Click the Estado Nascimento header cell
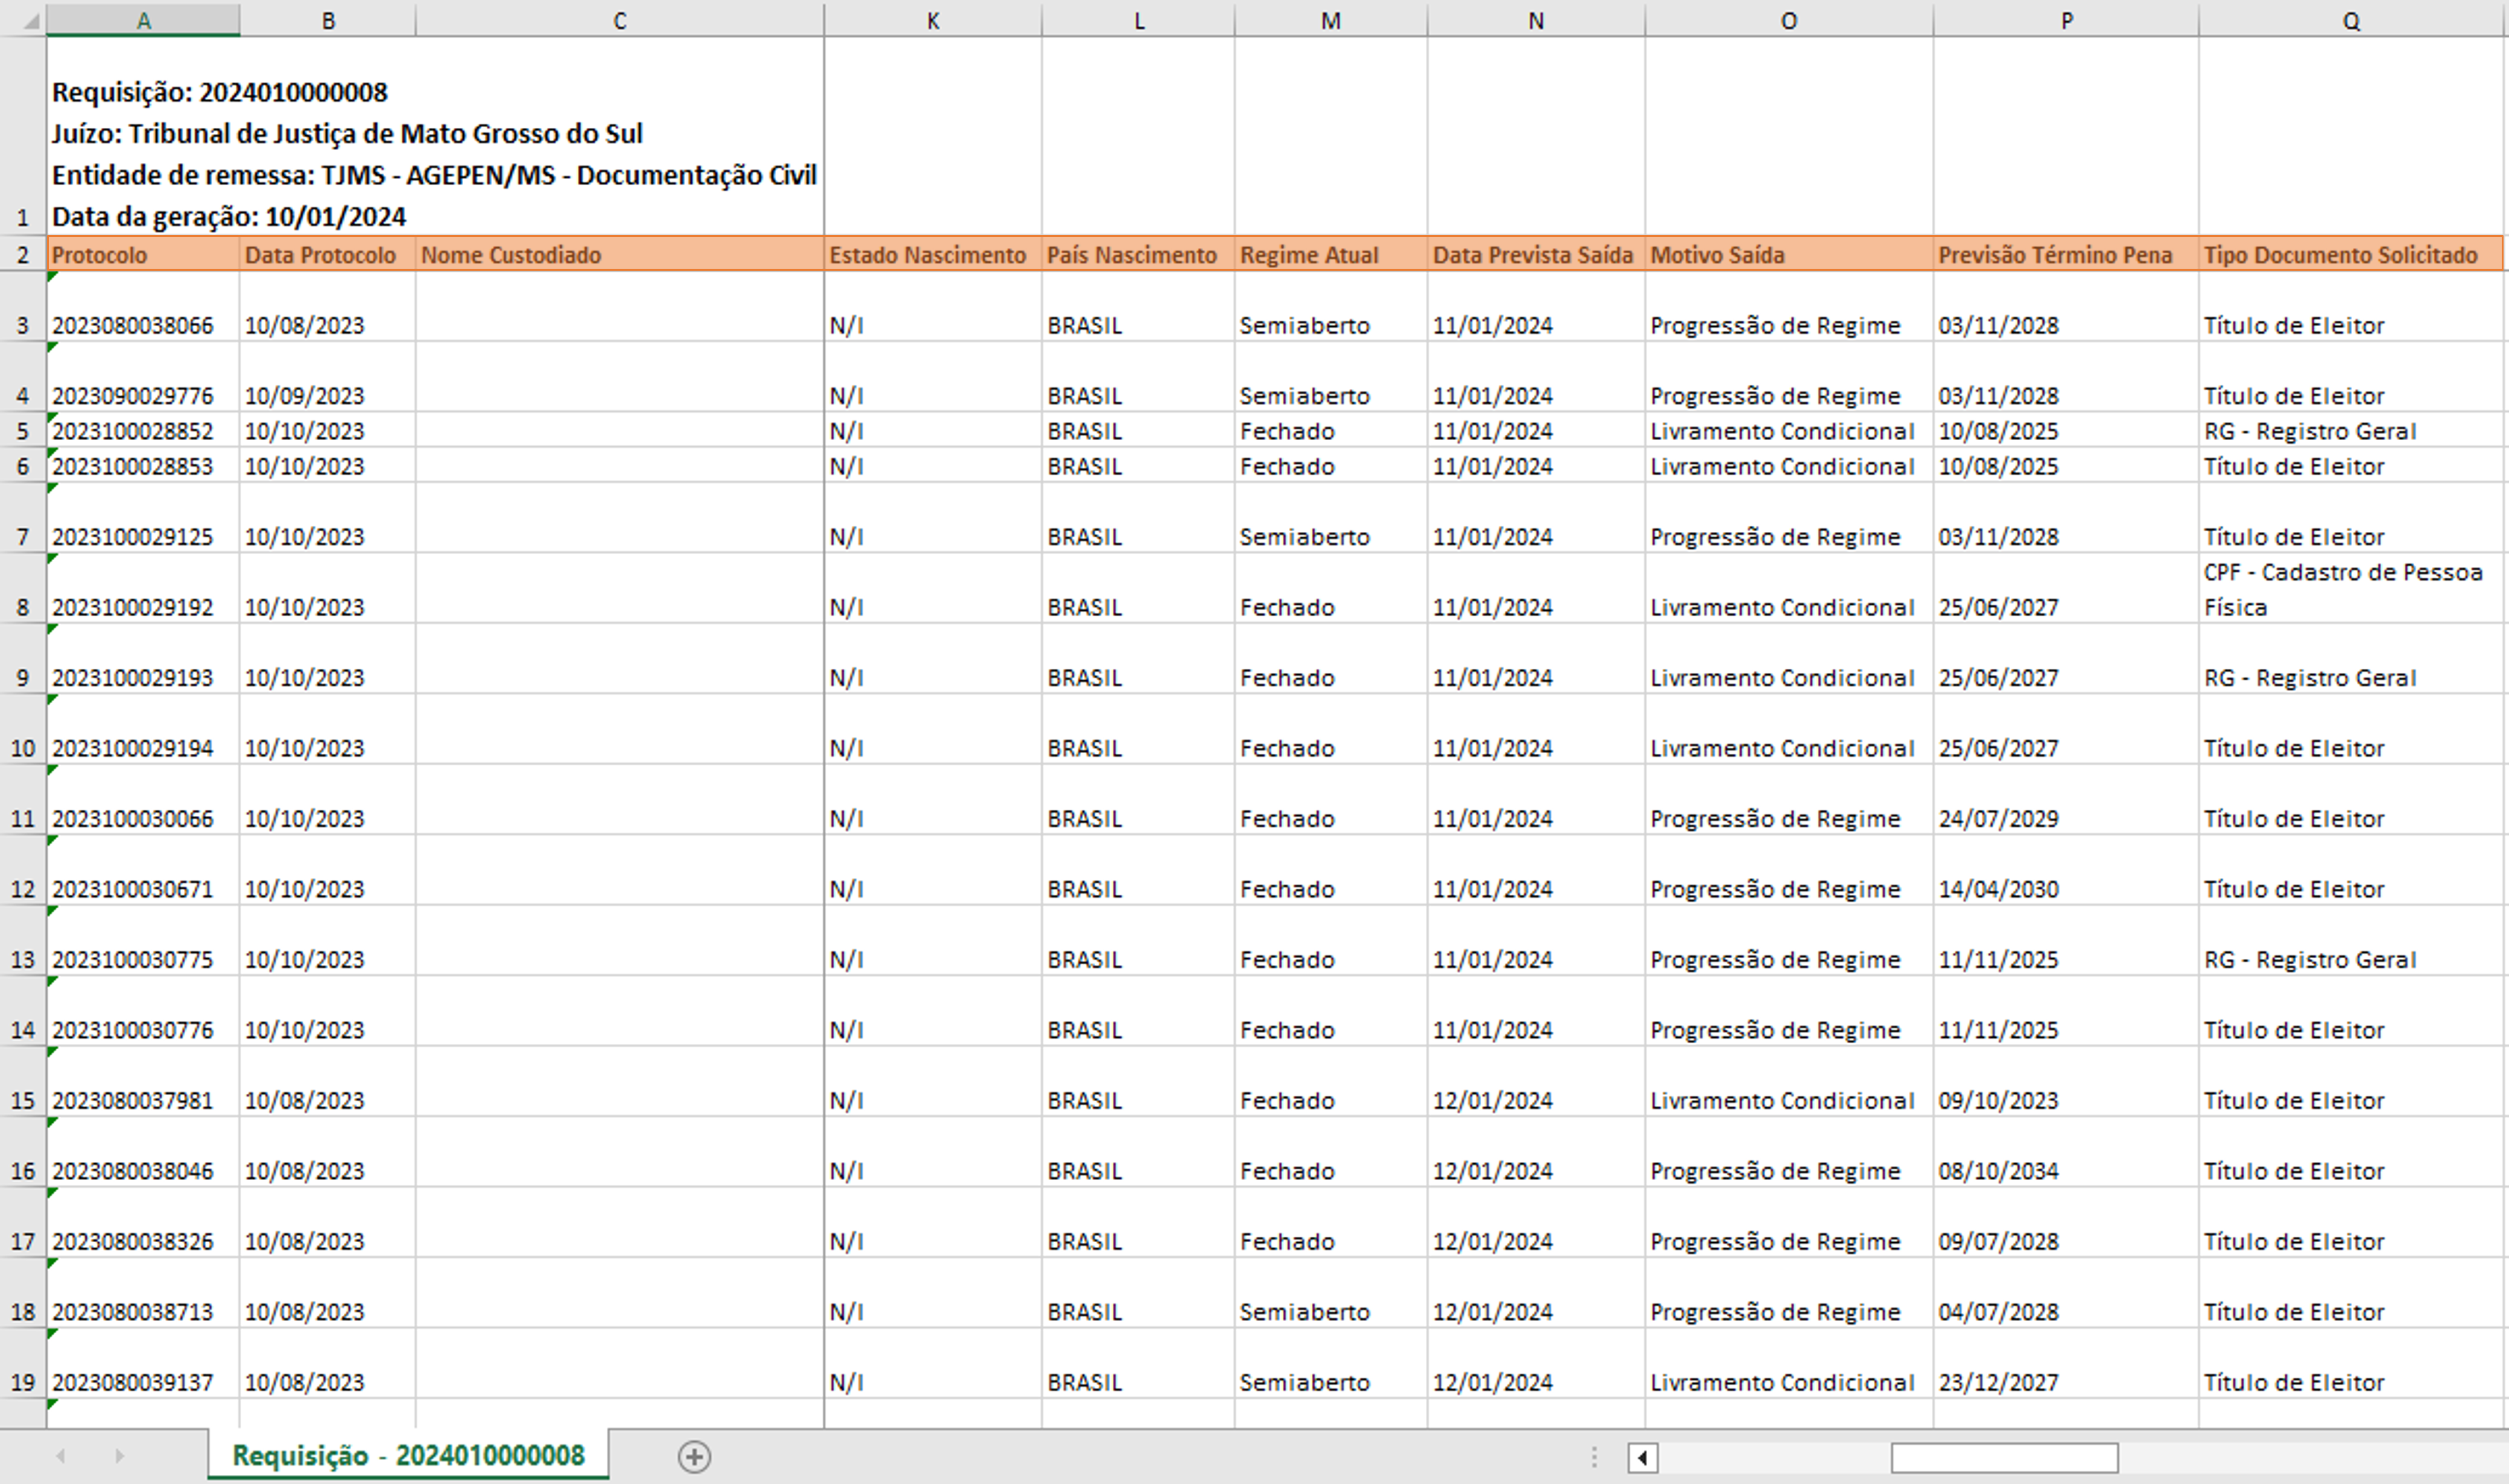Screen dimensions: 2509x1484 (x=932, y=254)
